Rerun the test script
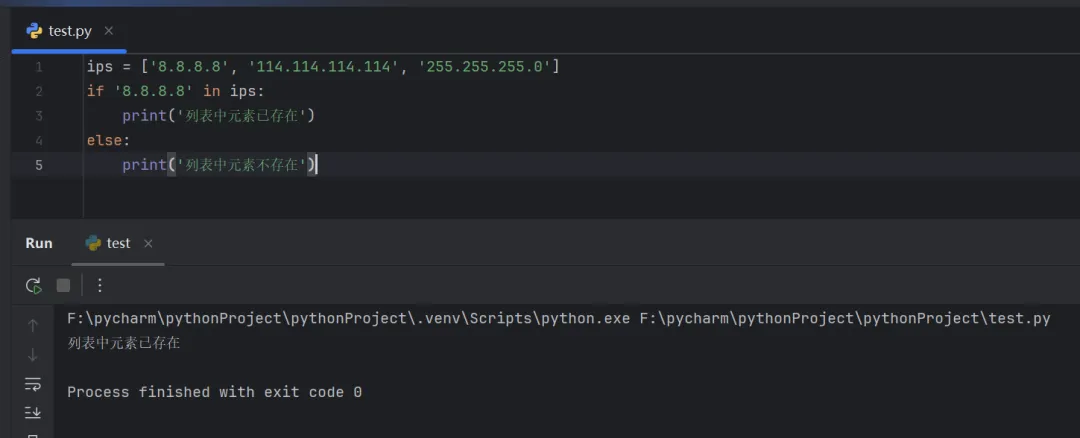Screen dimensions: 1080x438 [33, 285]
